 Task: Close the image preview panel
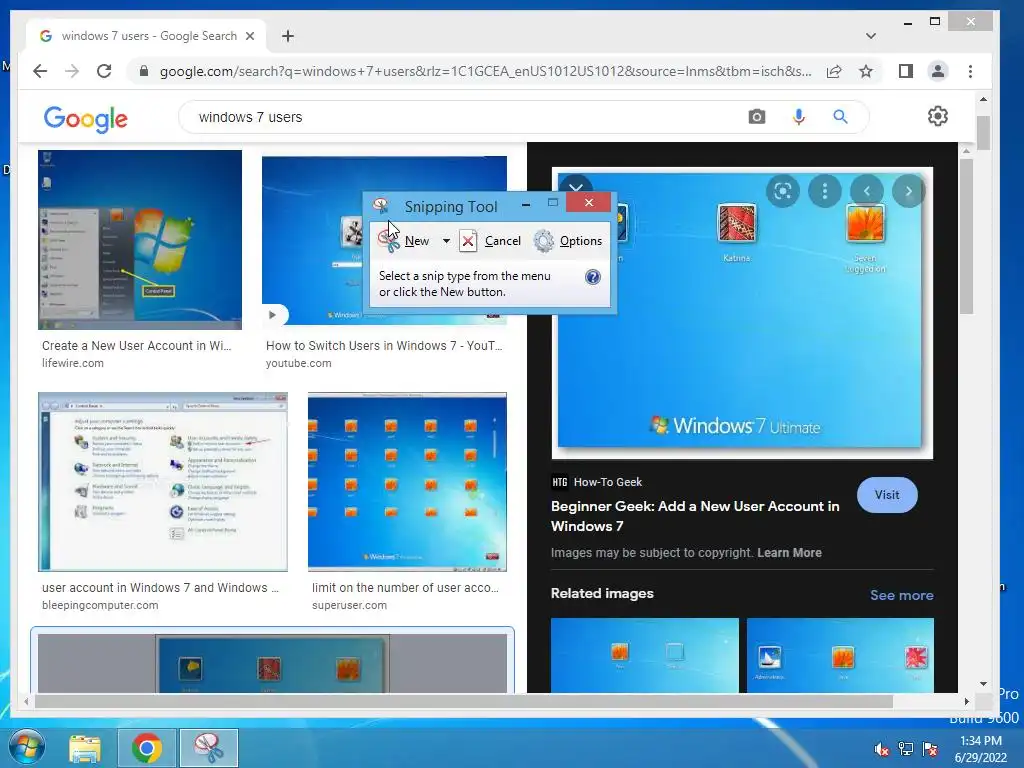575,186
